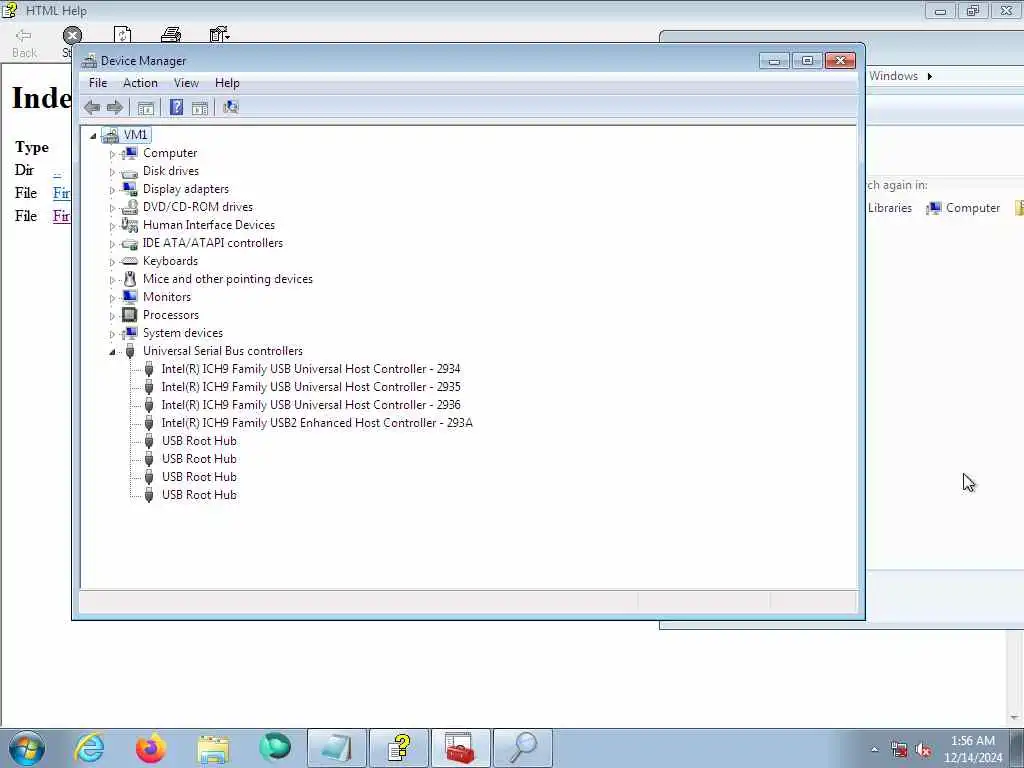This screenshot has width=1024, height=768.
Task: Expand the Disk drives category
Action: pyautogui.click(x=112, y=172)
